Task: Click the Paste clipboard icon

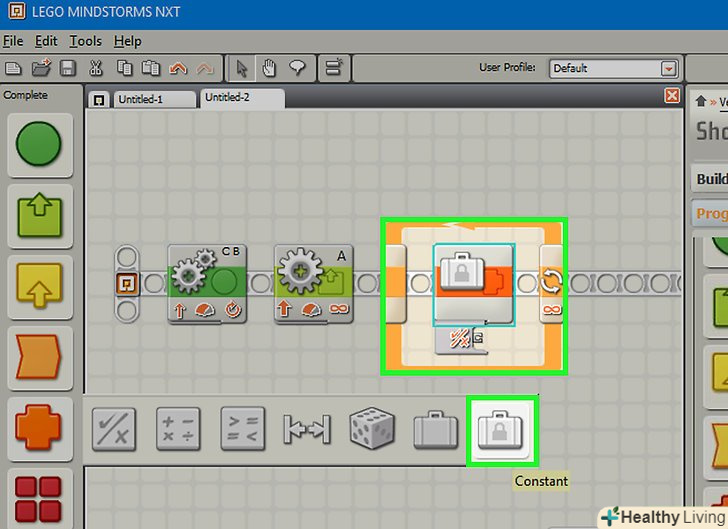Action: (150, 68)
